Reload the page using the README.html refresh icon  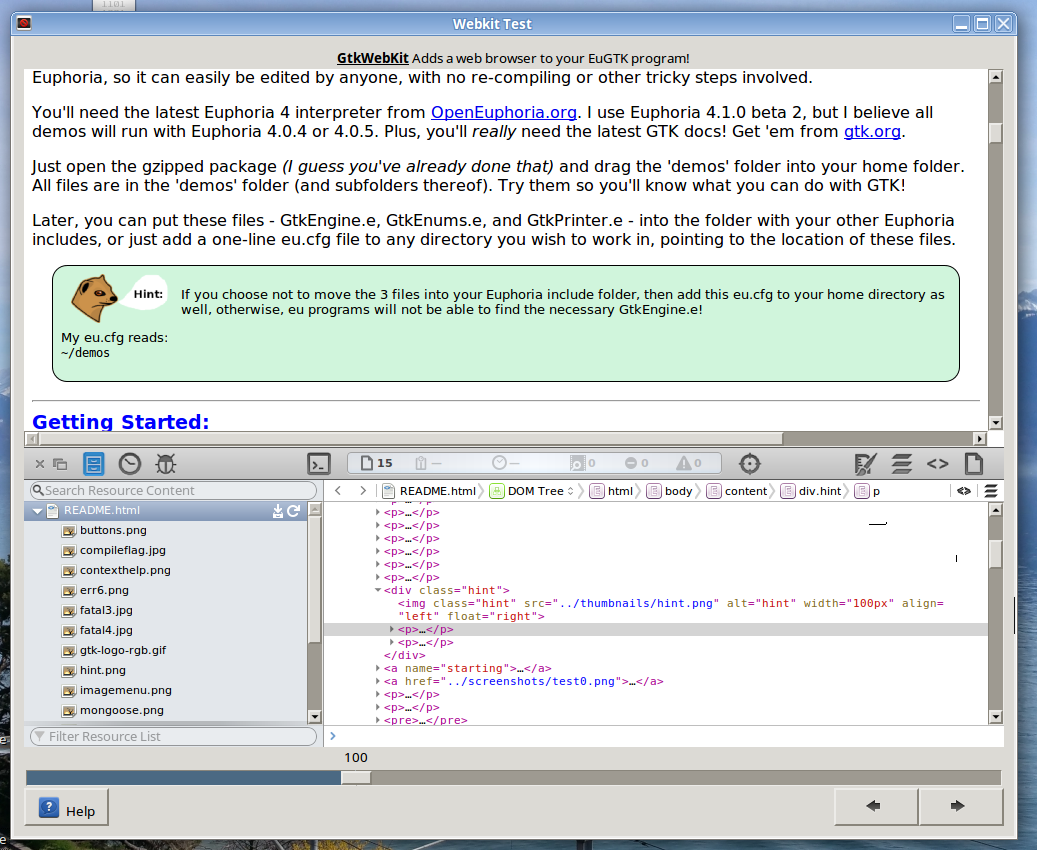(294, 511)
